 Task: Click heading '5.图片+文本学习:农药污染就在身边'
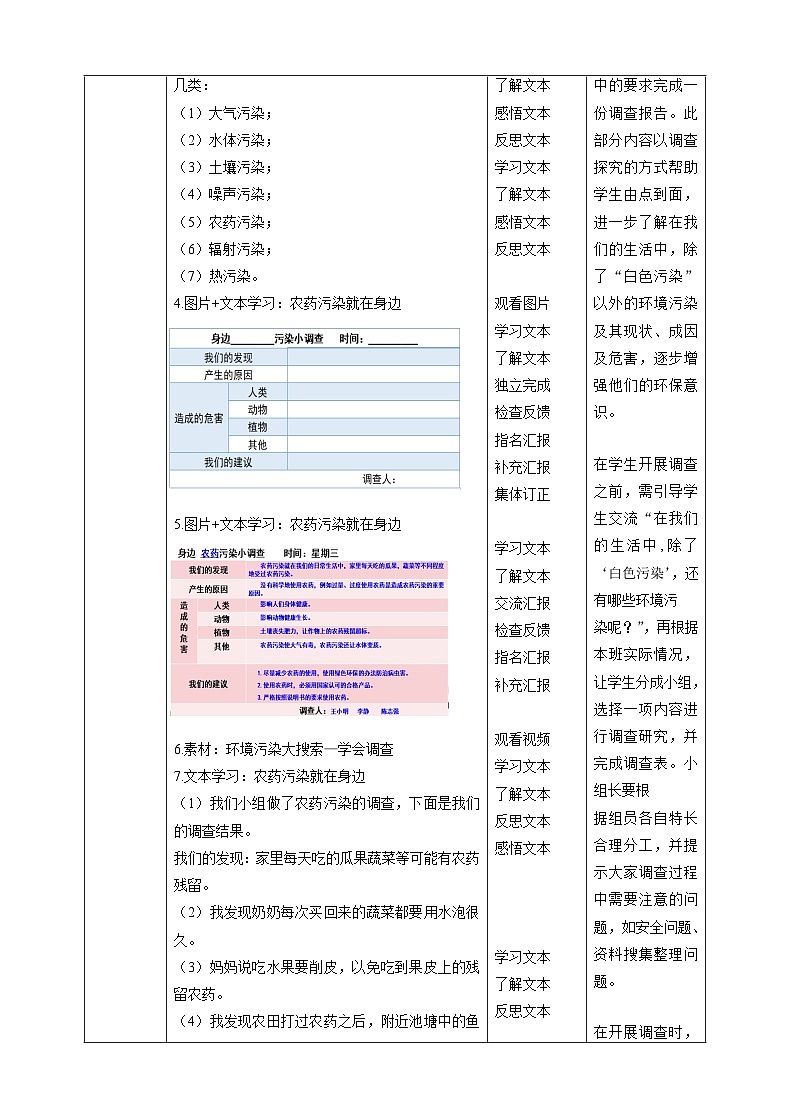[288, 525]
